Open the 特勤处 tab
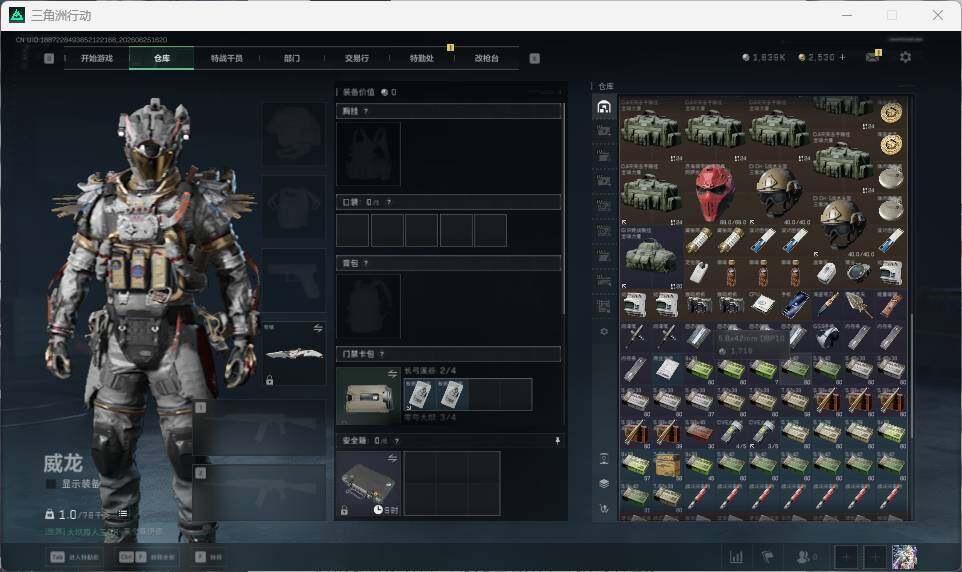The image size is (962, 572). [x=421, y=58]
